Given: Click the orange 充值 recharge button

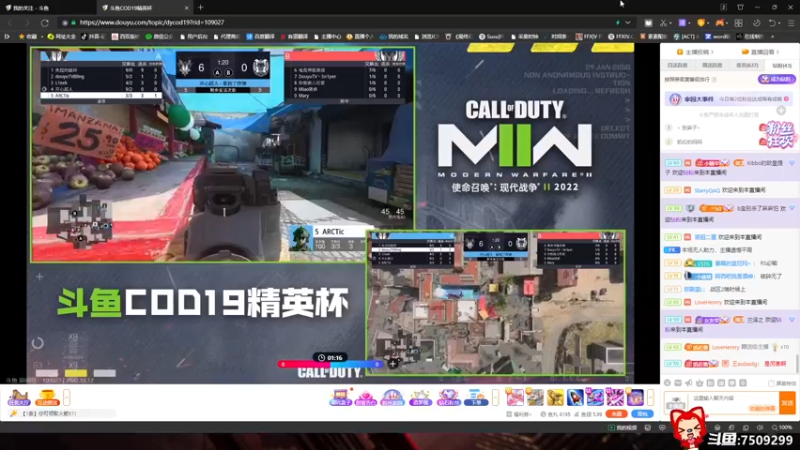Looking at the screenshot, I should [616, 414].
